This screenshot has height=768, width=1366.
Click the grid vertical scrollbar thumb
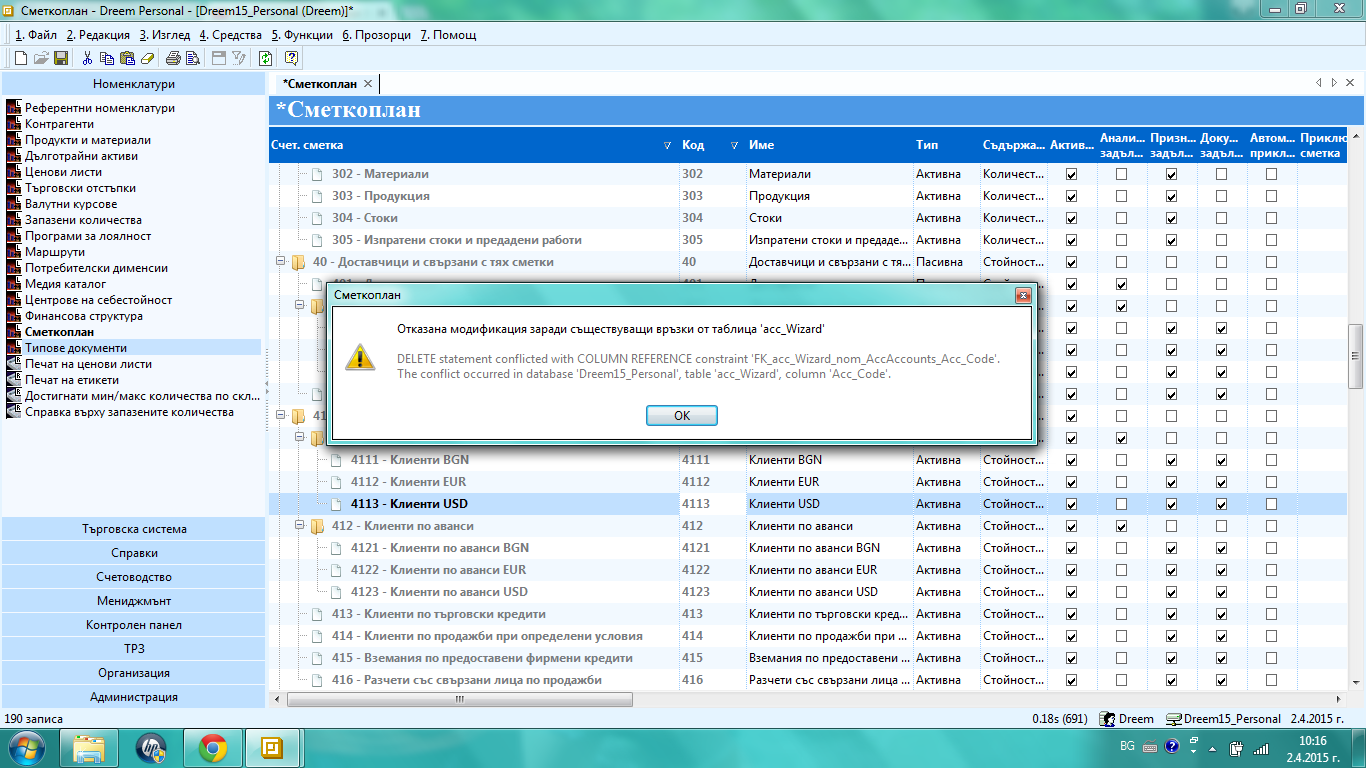(1356, 357)
